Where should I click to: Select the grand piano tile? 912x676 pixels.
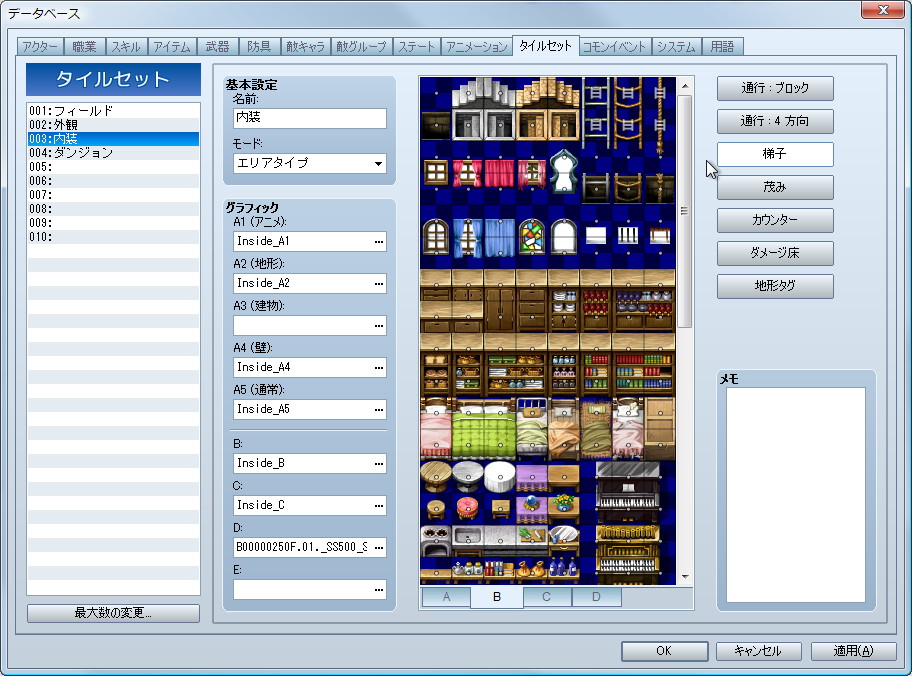pyautogui.click(x=628, y=493)
